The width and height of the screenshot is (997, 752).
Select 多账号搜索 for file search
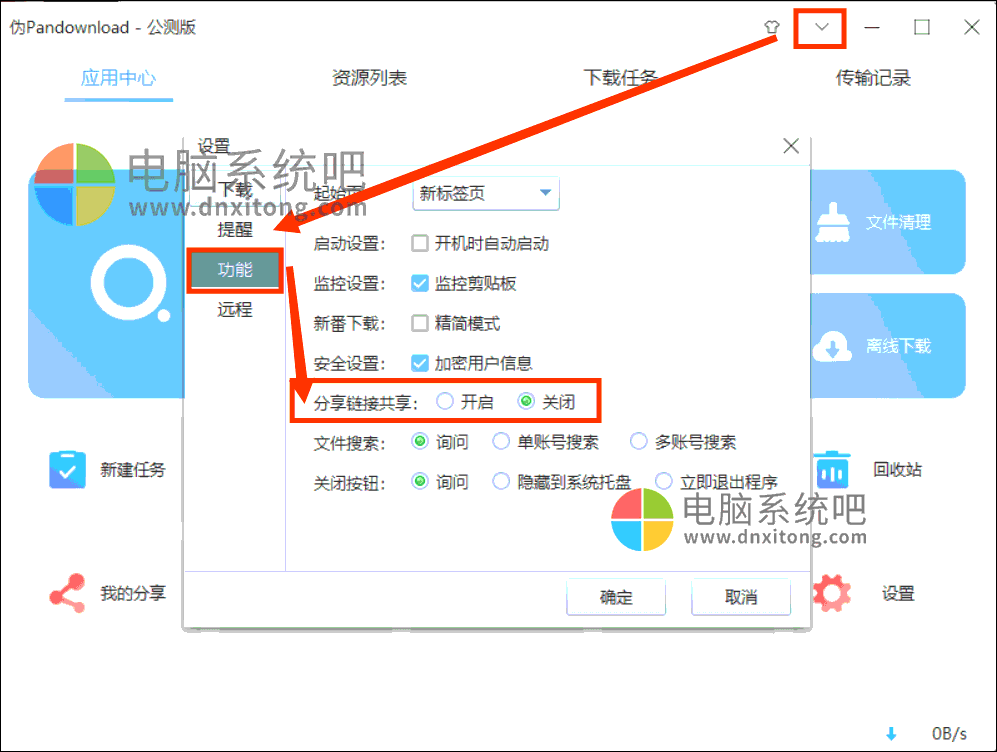638,441
